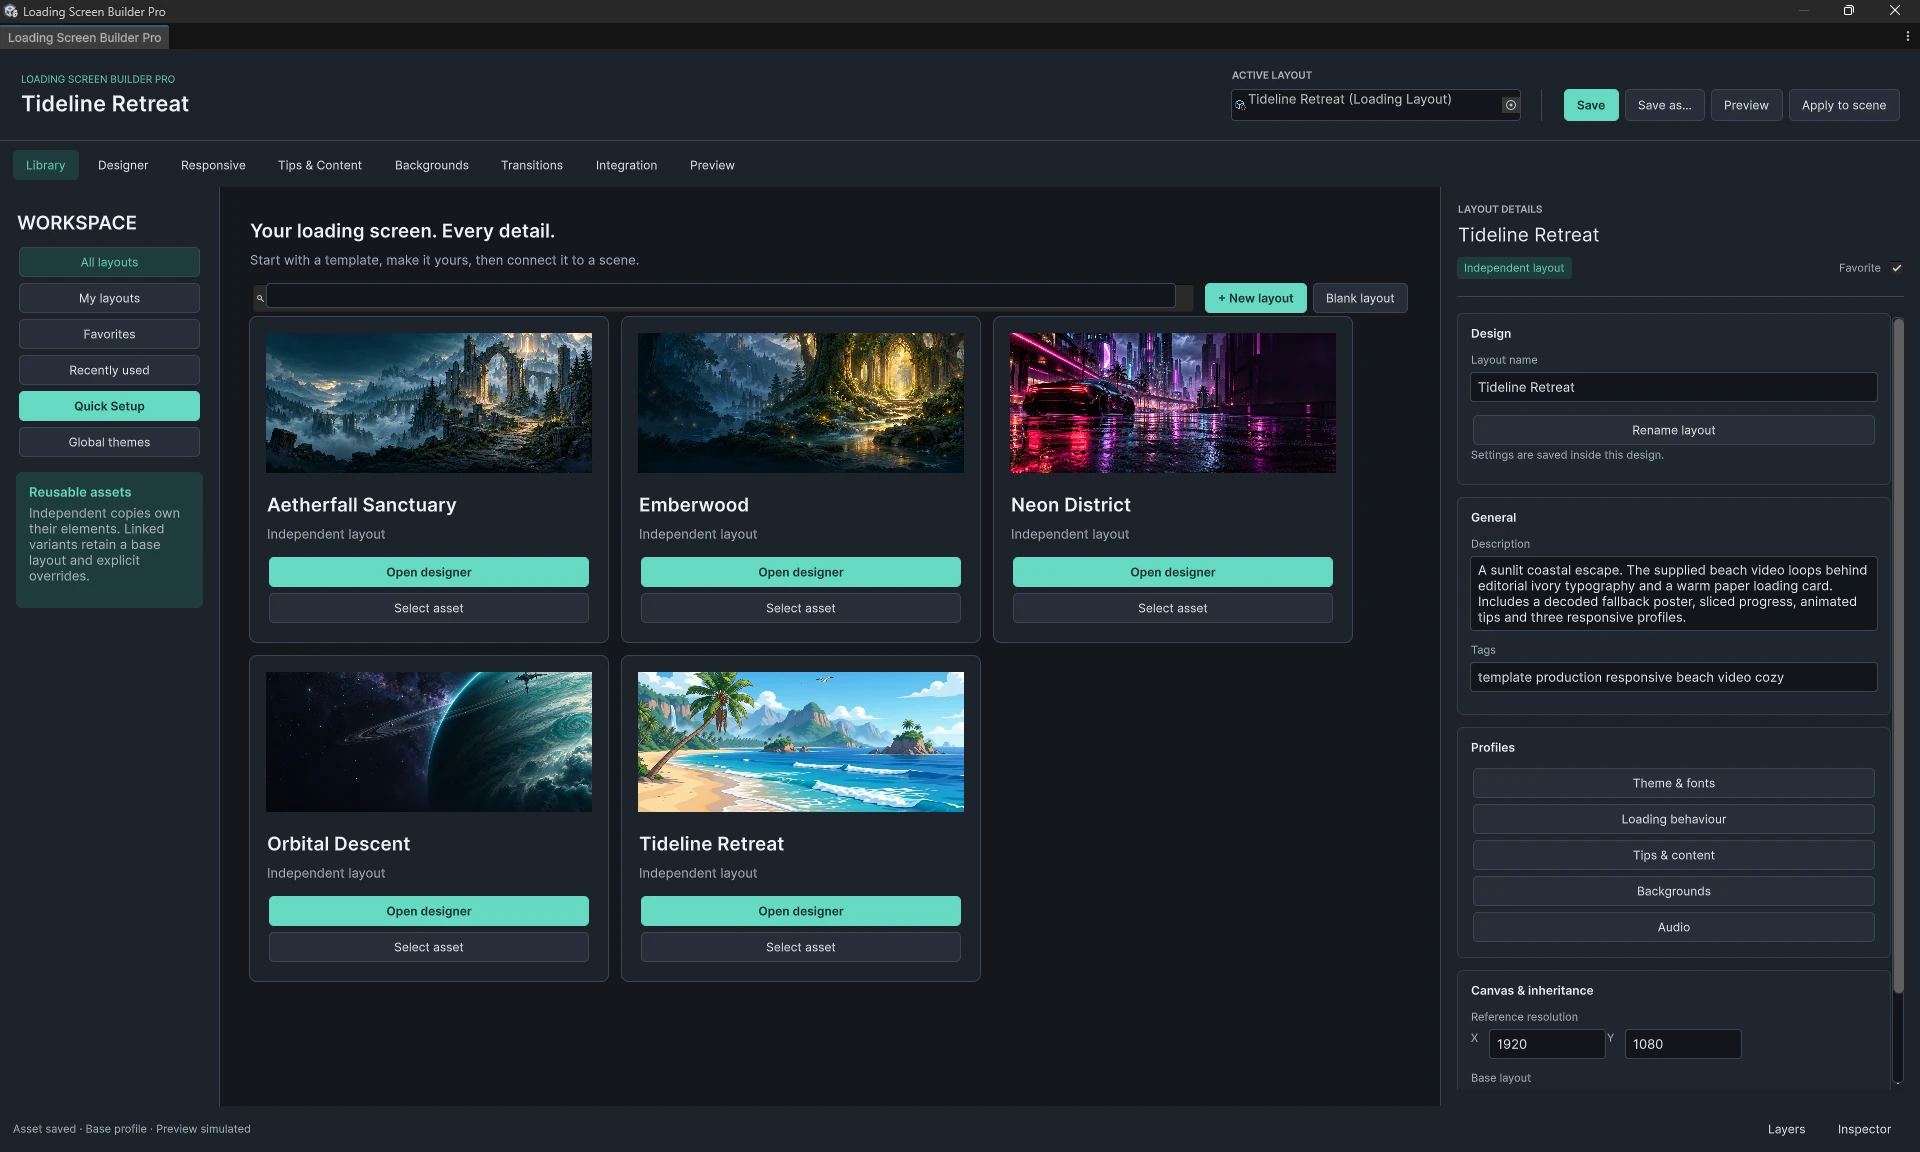Screen dimensions: 1920x1152
Task: Open designer for Neon District
Action: point(1173,572)
